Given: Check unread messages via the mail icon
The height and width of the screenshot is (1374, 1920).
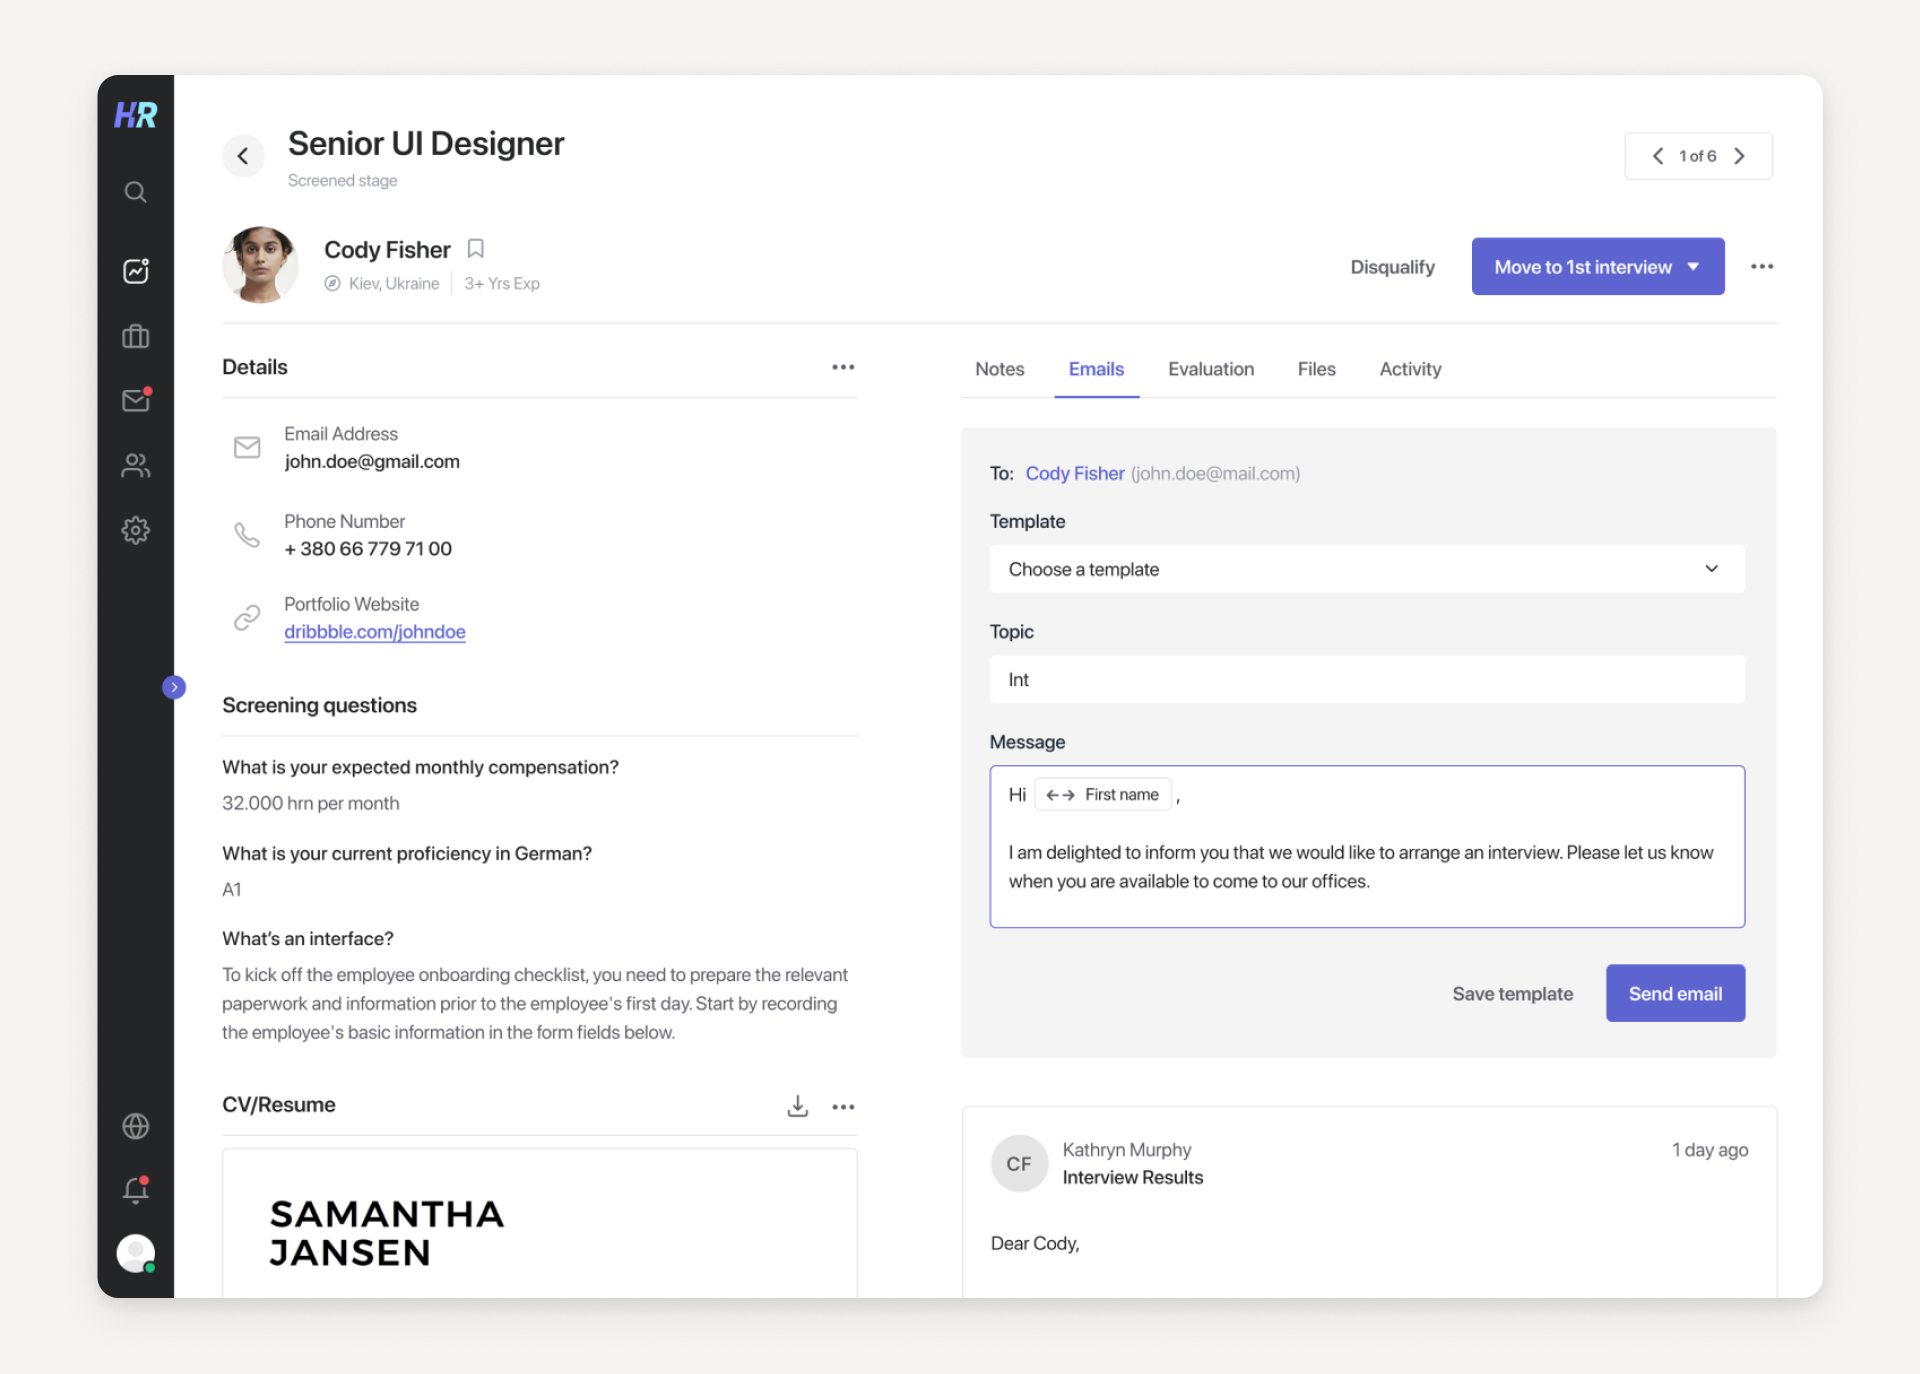Looking at the screenshot, I should pyautogui.click(x=136, y=401).
